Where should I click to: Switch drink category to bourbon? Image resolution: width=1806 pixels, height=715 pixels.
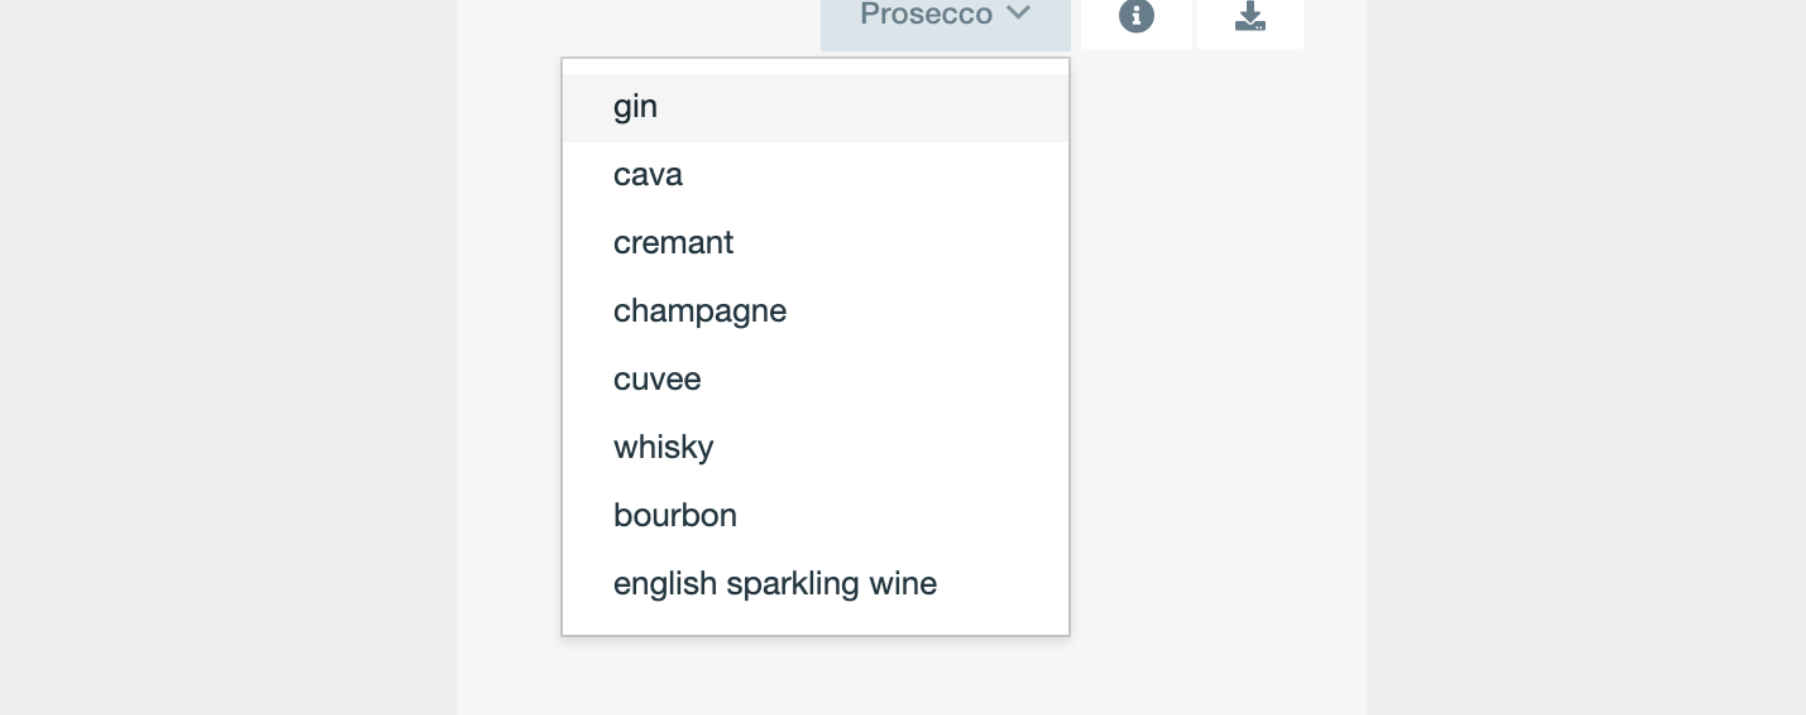[x=675, y=515]
